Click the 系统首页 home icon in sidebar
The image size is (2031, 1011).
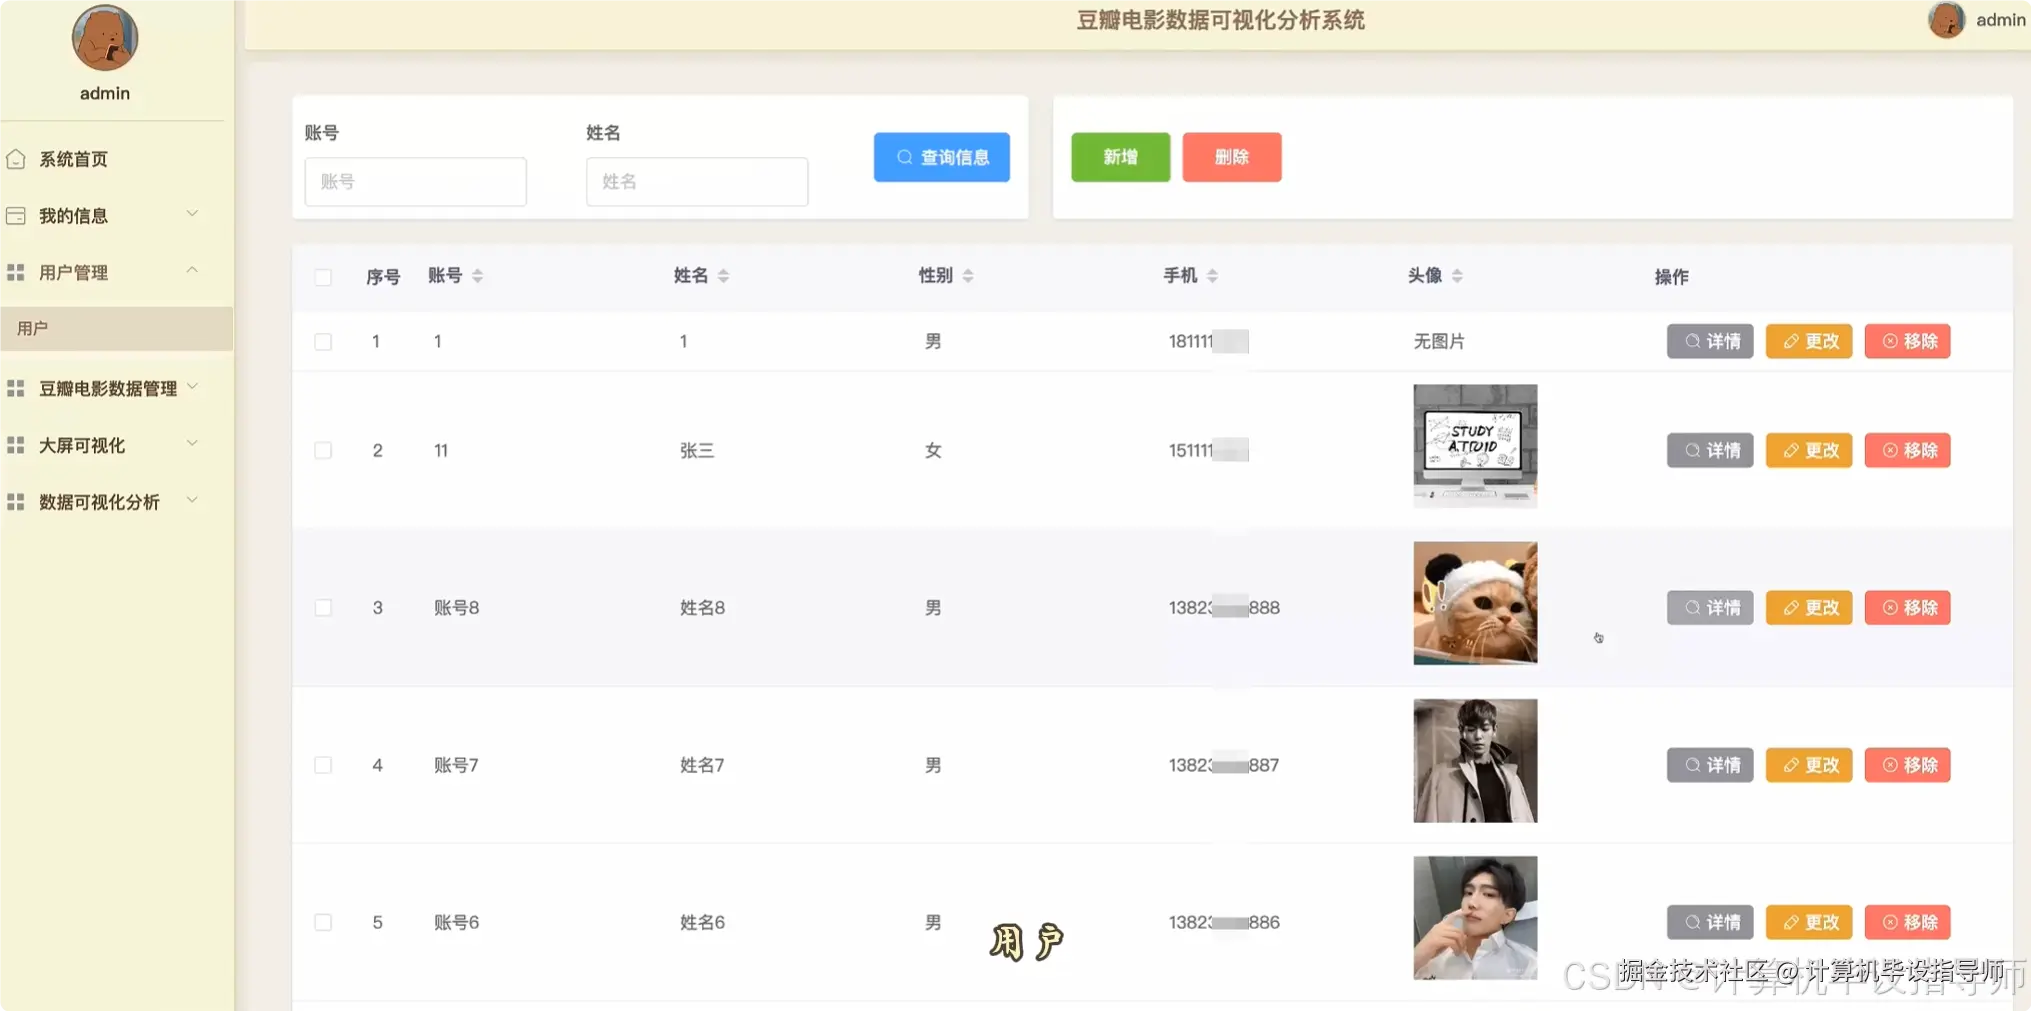(x=15, y=158)
